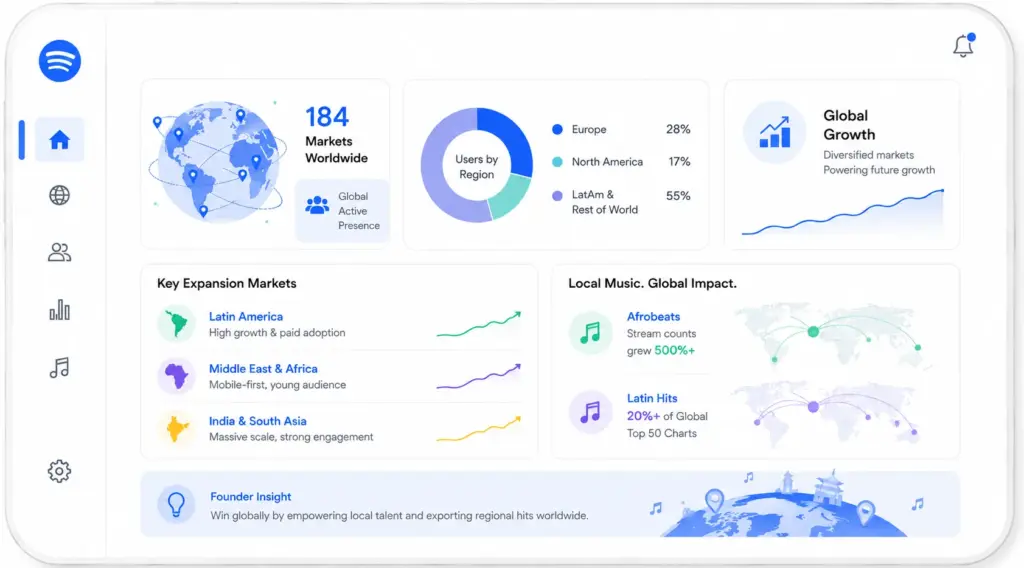Open the Latin America market link
Screen dimensions: 1024x568
click(246, 317)
